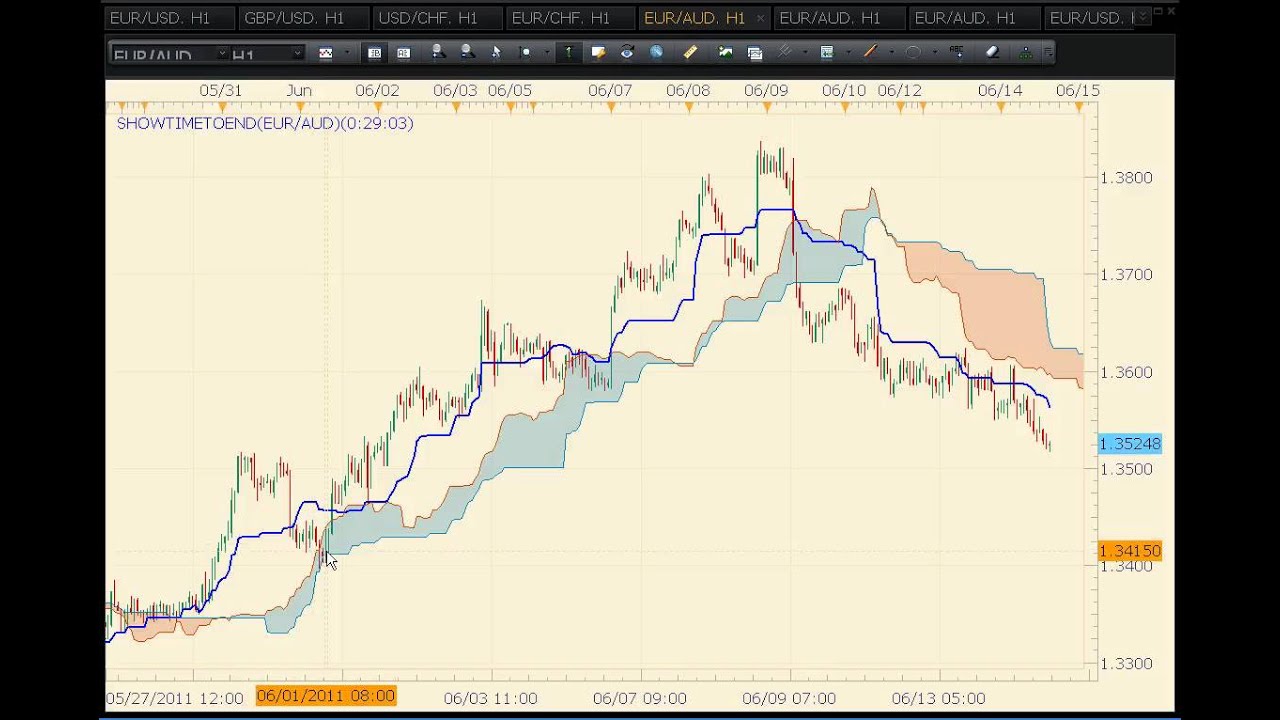Expand the pitchfork tool dropdown arrow
Image resolution: width=1280 pixels, height=720 pixels.
[805, 53]
